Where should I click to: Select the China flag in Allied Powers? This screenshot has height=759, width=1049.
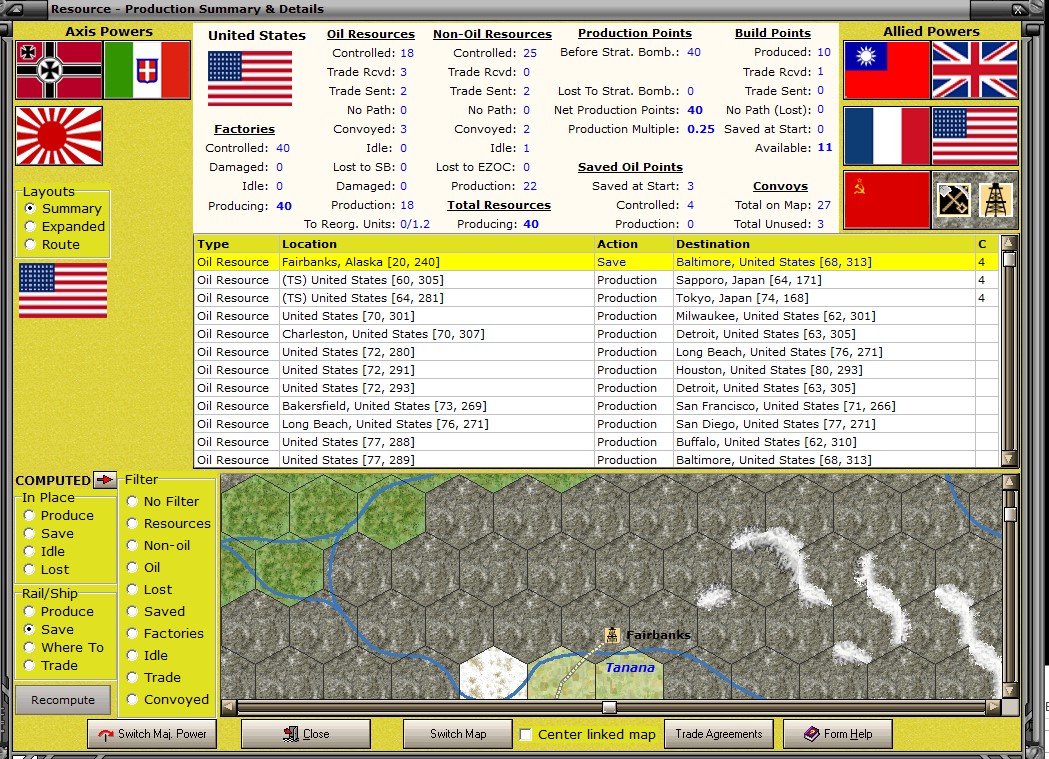coord(887,70)
